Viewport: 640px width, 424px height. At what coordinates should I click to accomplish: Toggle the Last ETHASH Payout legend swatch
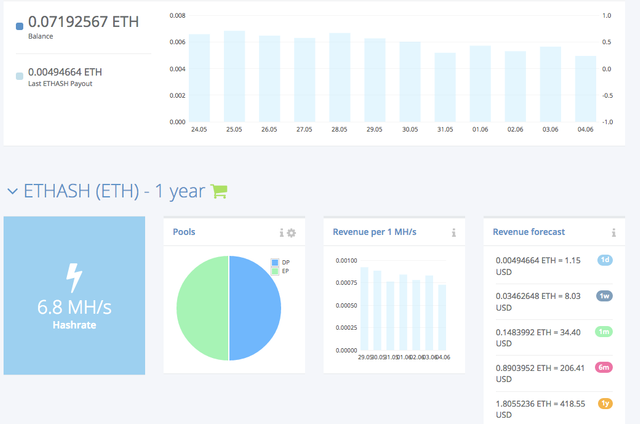(19, 76)
